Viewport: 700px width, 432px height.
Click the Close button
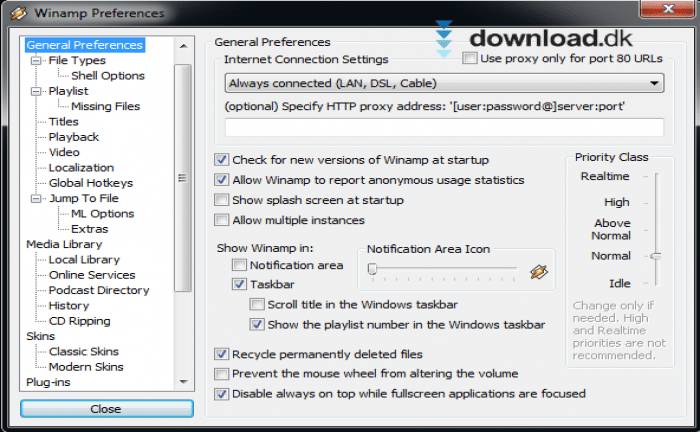(x=107, y=409)
